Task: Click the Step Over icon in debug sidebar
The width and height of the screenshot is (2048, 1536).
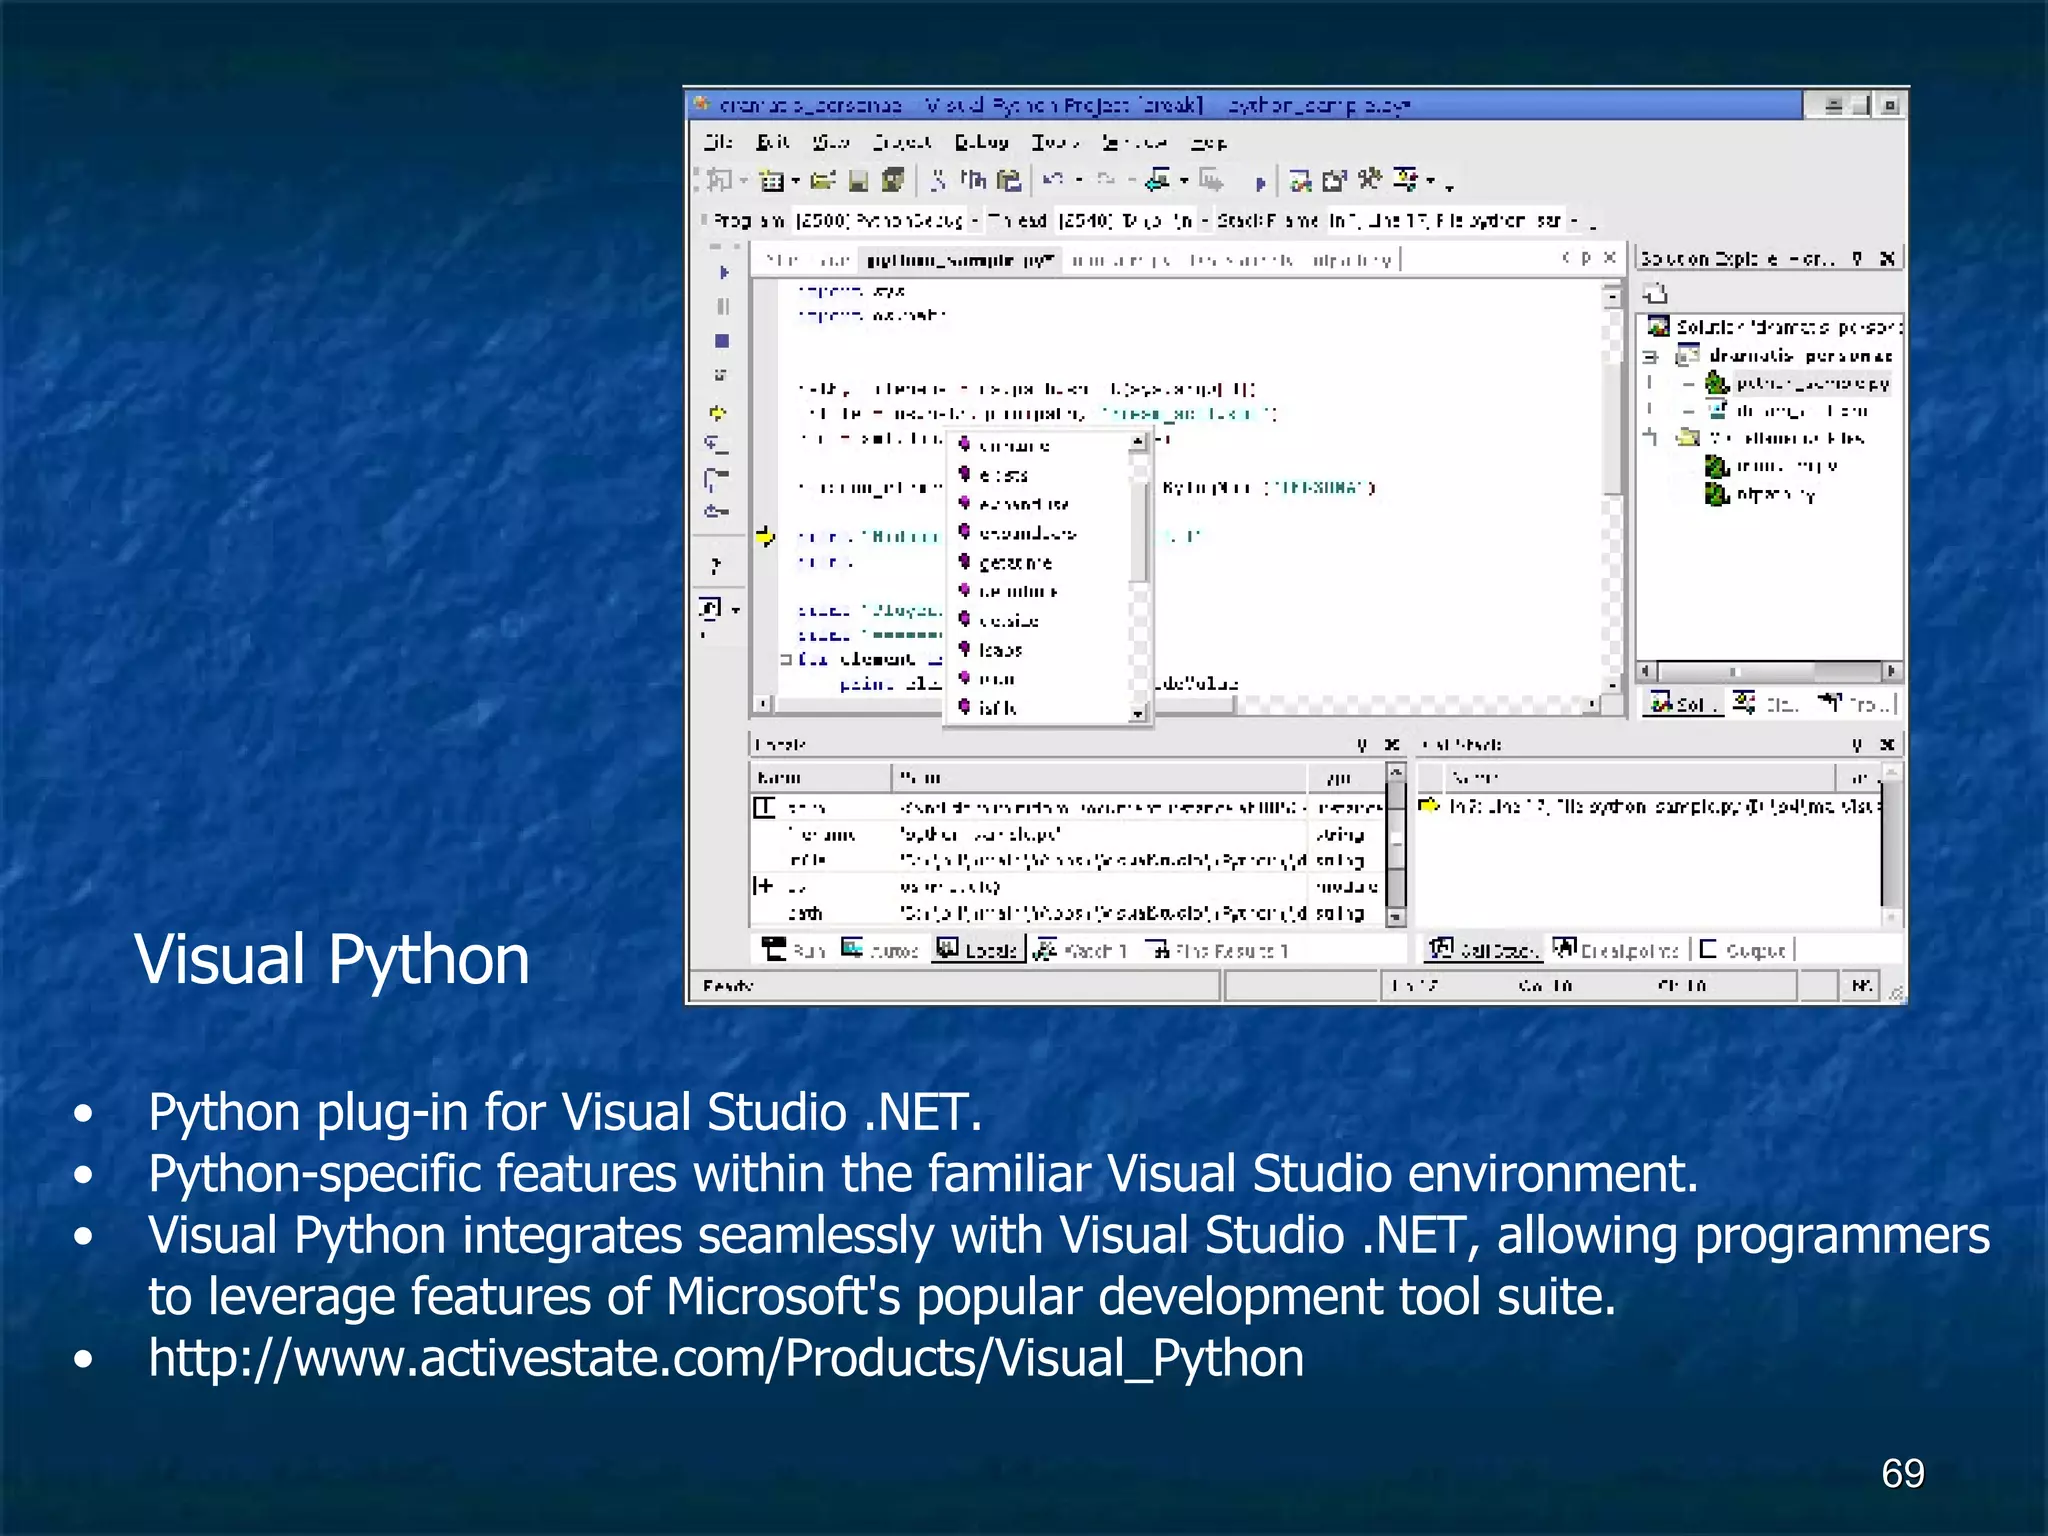Action: click(x=716, y=478)
